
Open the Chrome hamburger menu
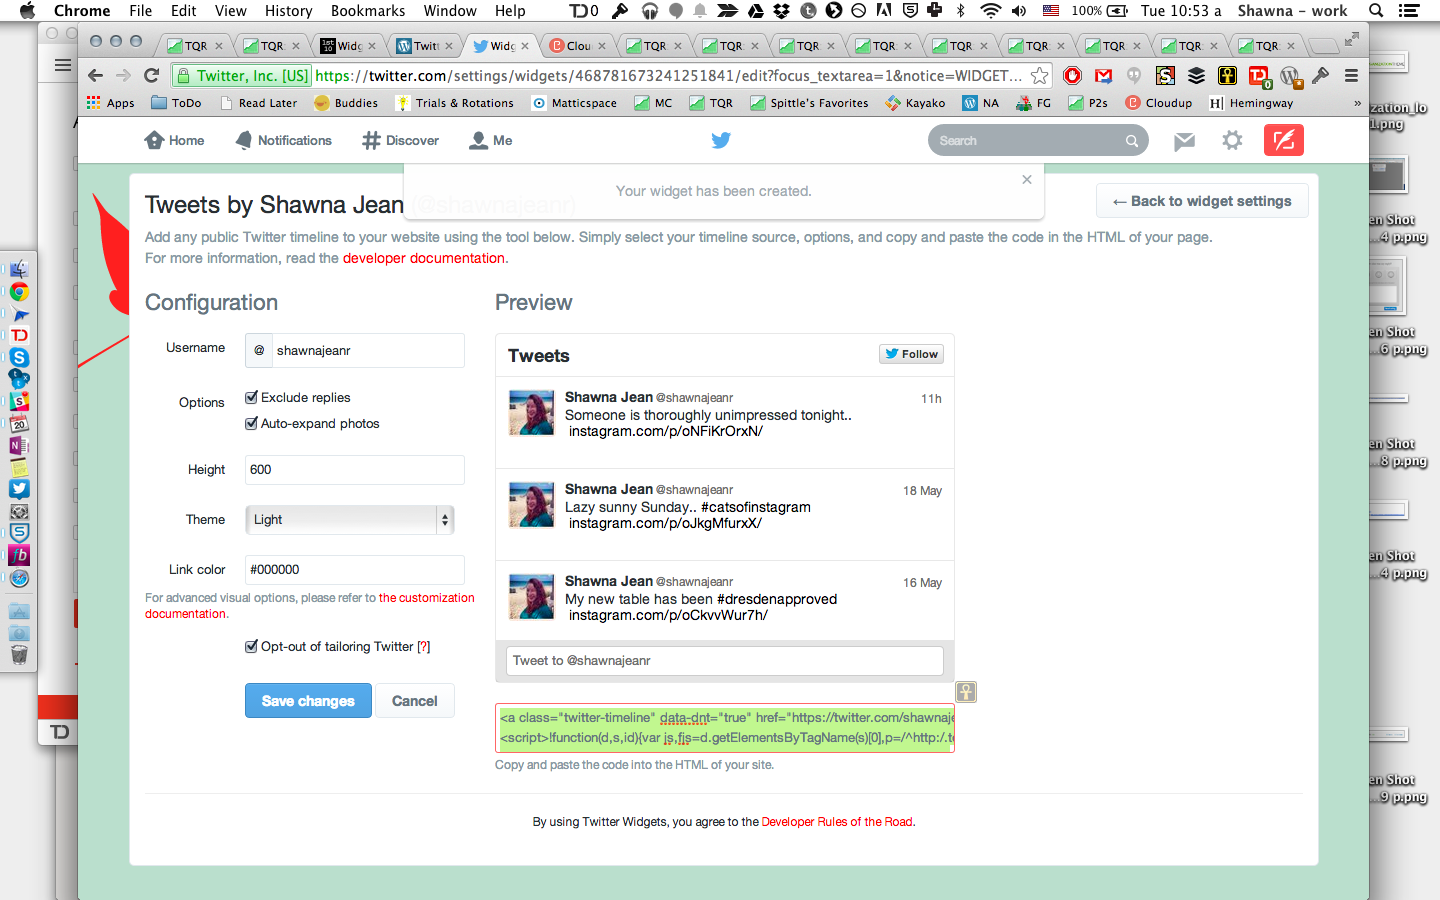point(1351,76)
